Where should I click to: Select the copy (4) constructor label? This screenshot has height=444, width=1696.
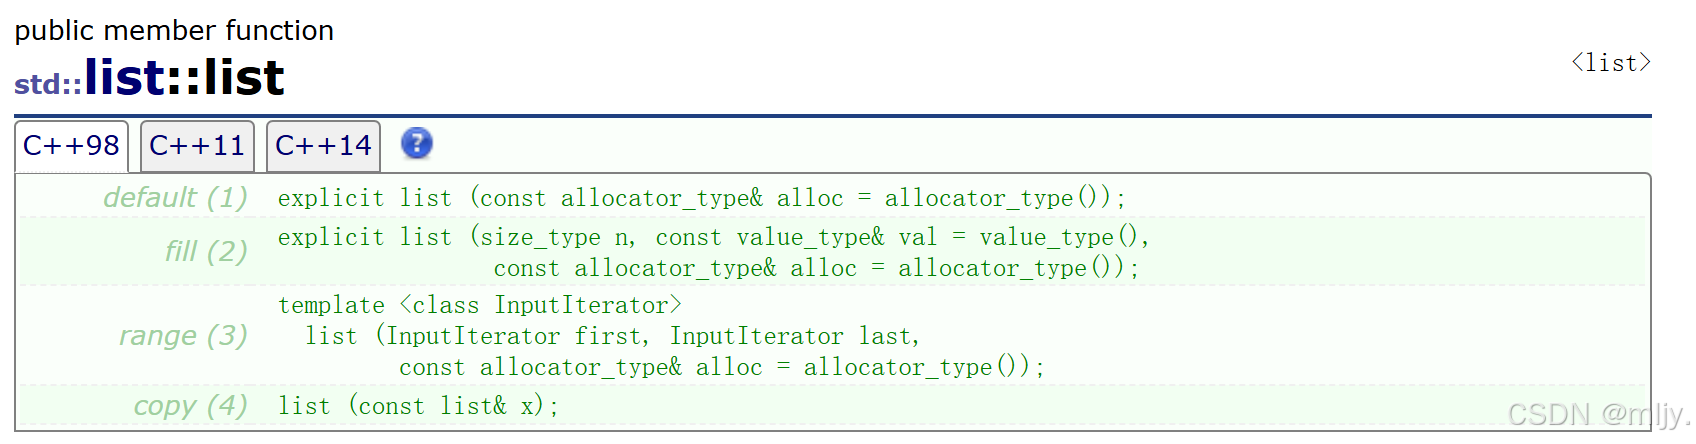190,406
